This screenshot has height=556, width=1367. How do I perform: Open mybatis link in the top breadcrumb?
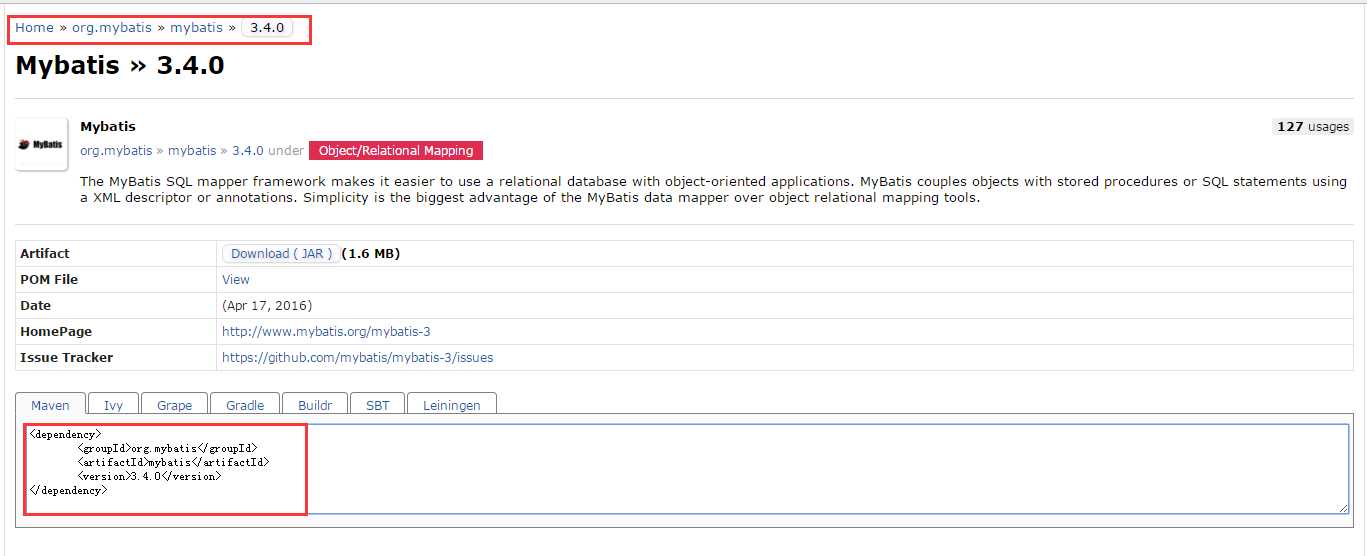click(196, 28)
